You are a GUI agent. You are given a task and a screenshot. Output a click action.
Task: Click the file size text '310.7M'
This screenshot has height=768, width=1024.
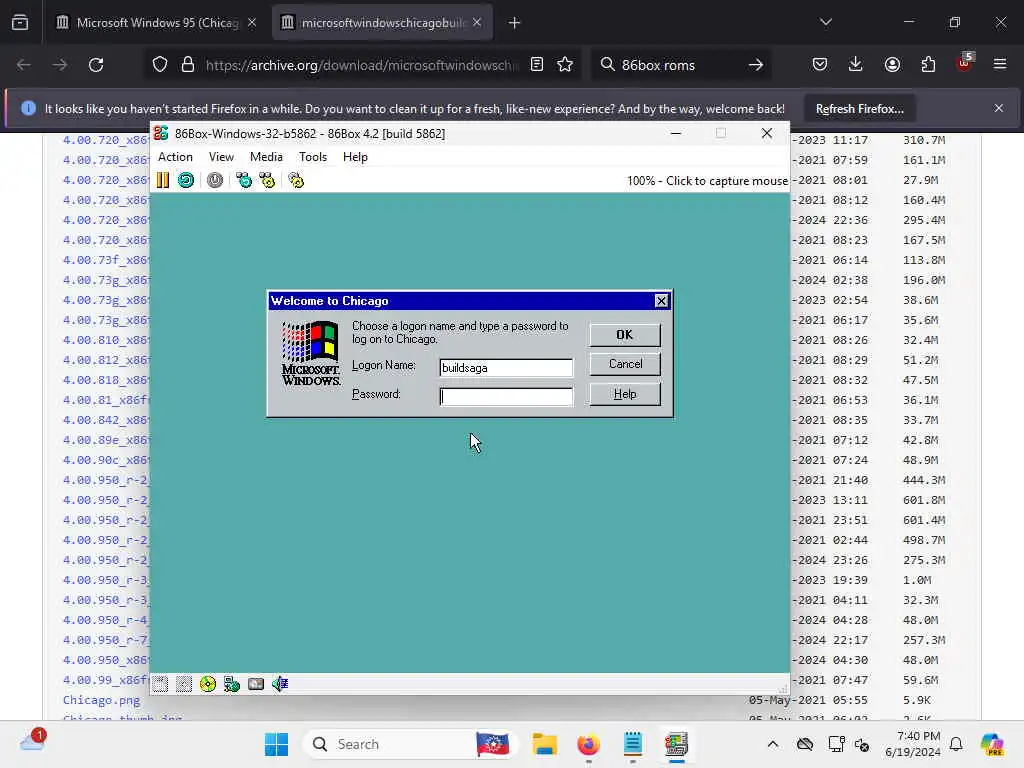924,140
